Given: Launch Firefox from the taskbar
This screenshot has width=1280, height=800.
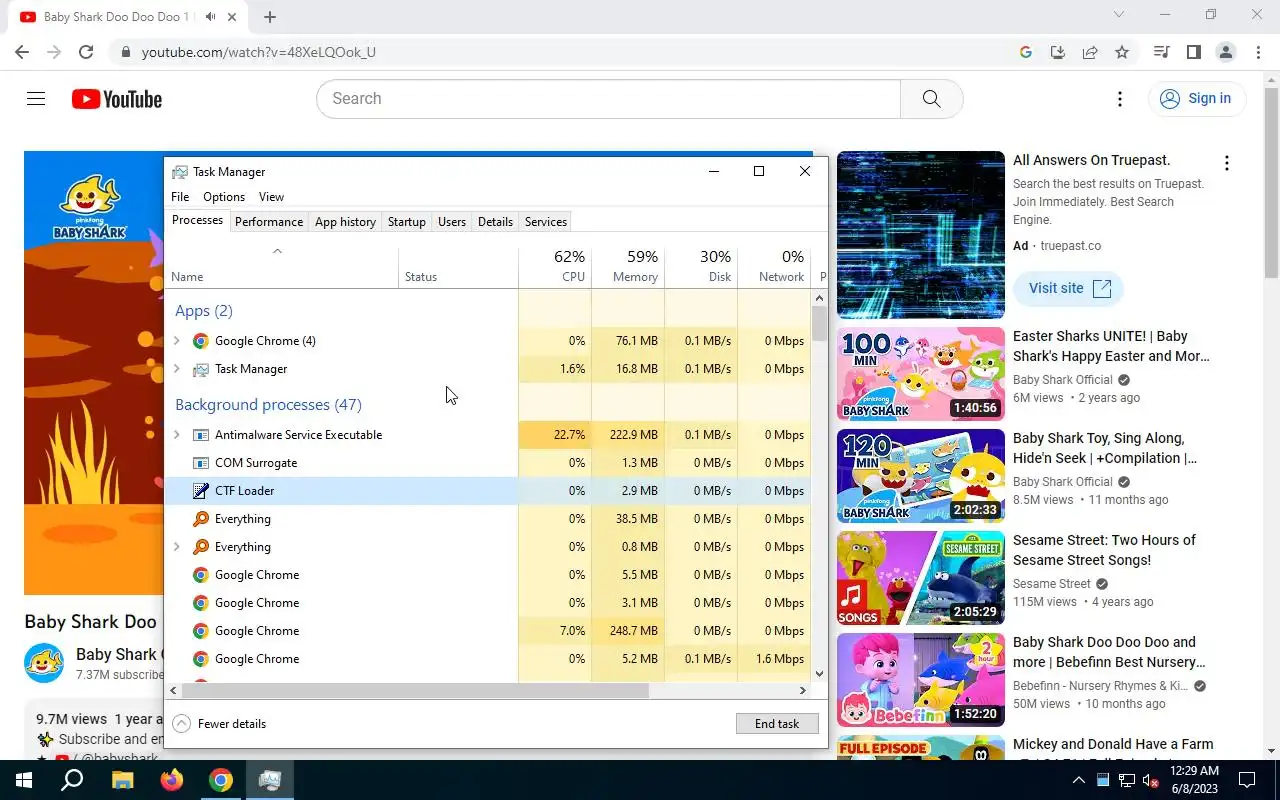Looking at the screenshot, I should pos(171,780).
